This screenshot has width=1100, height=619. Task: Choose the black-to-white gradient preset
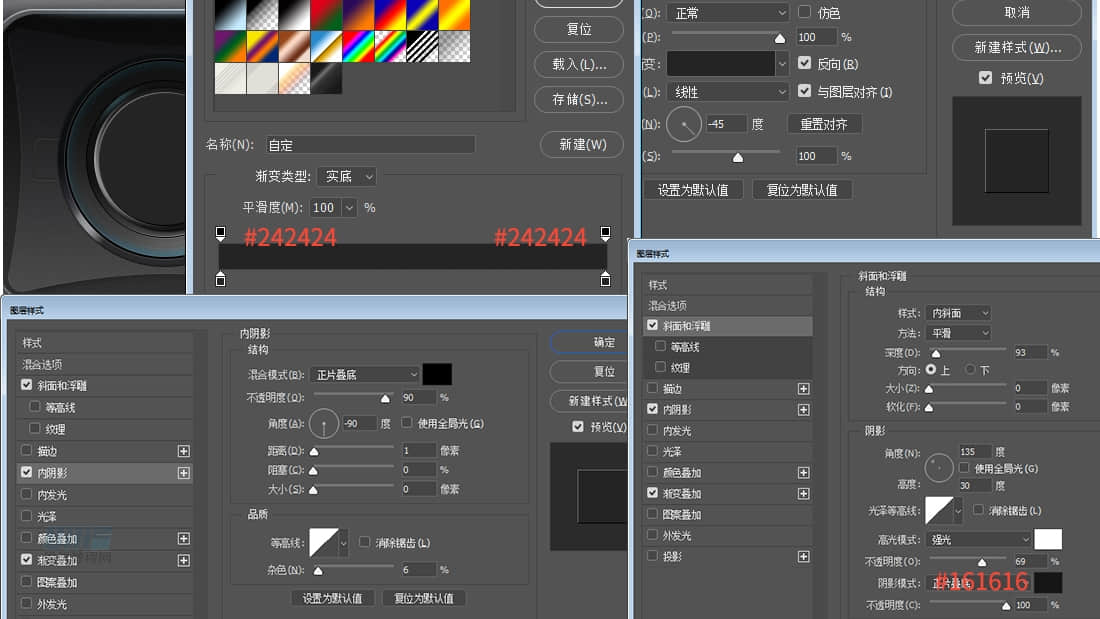coord(294,15)
